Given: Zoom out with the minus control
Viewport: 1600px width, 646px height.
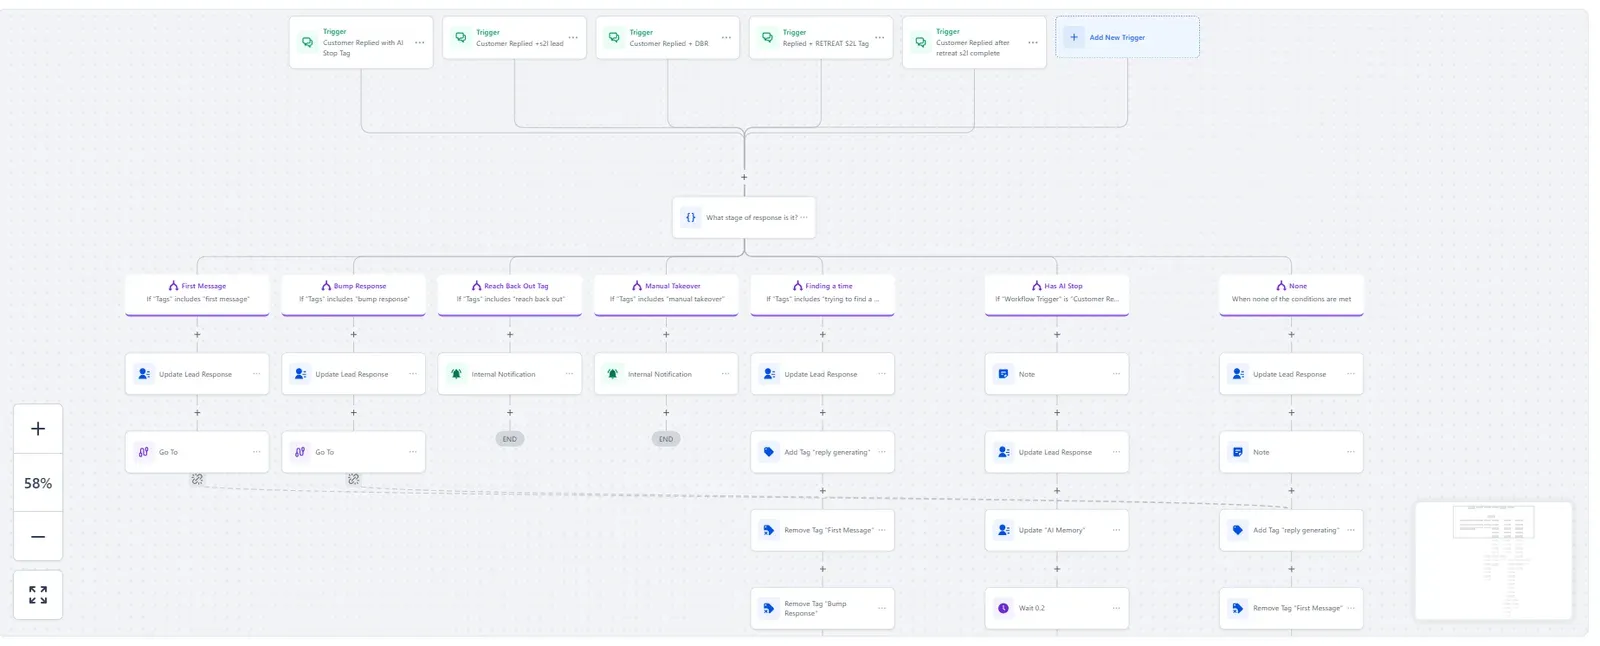Looking at the screenshot, I should pyautogui.click(x=38, y=537).
